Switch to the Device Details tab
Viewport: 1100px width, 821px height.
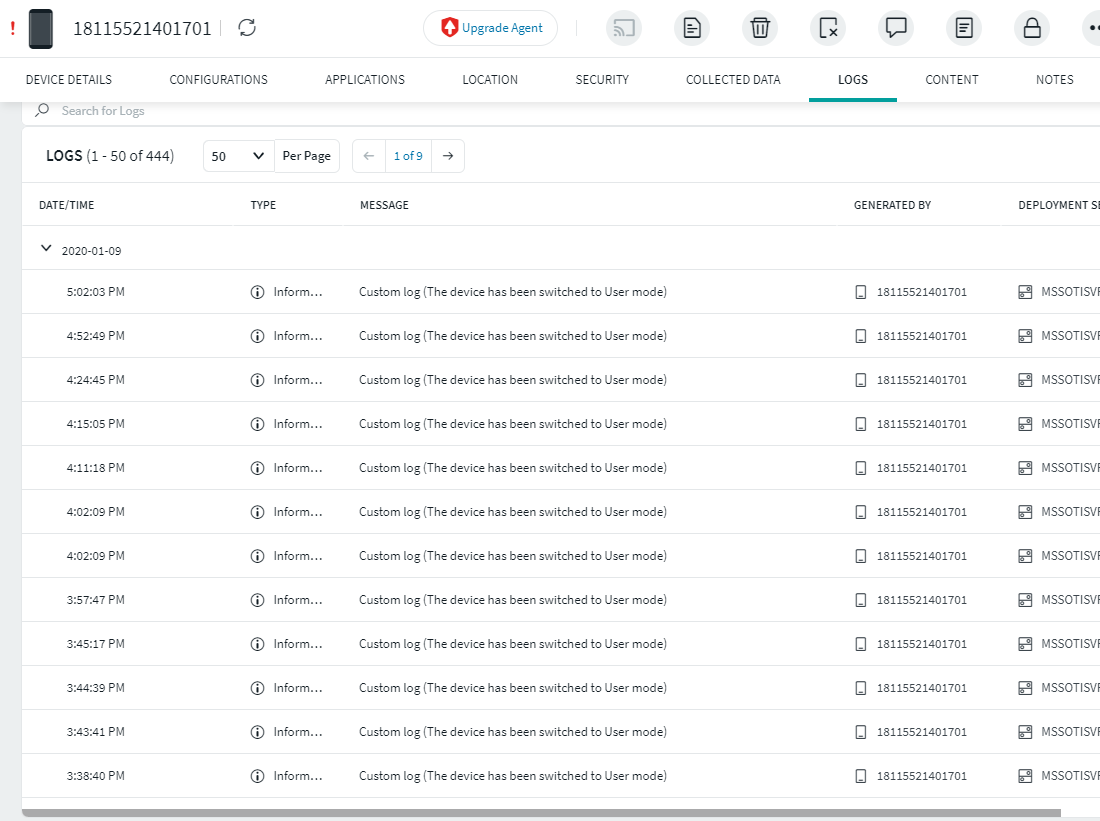[x=69, y=80]
